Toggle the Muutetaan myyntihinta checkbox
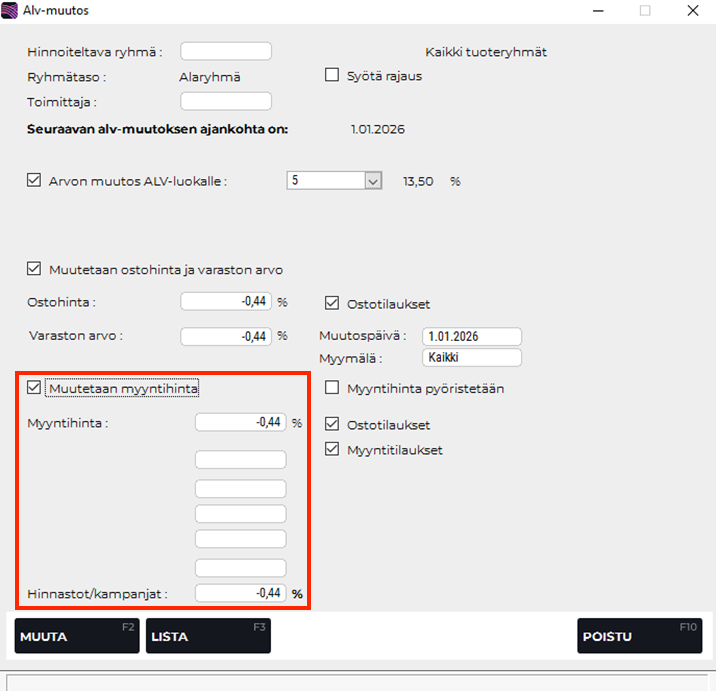Image resolution: width=716 pixels, height=691 pixels. (34, 388)
